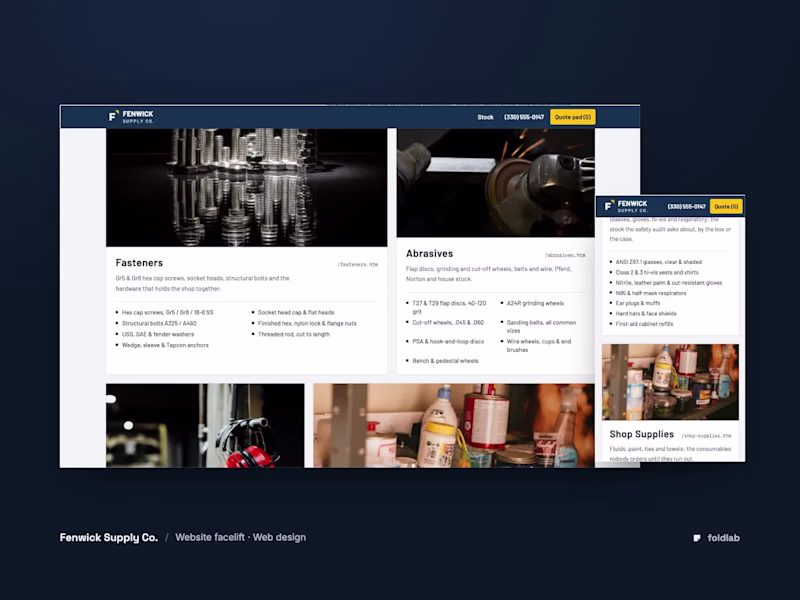The image size is (800, 600).
Task: Follow the /abrasives.htm path link
Action: [565, 255]
